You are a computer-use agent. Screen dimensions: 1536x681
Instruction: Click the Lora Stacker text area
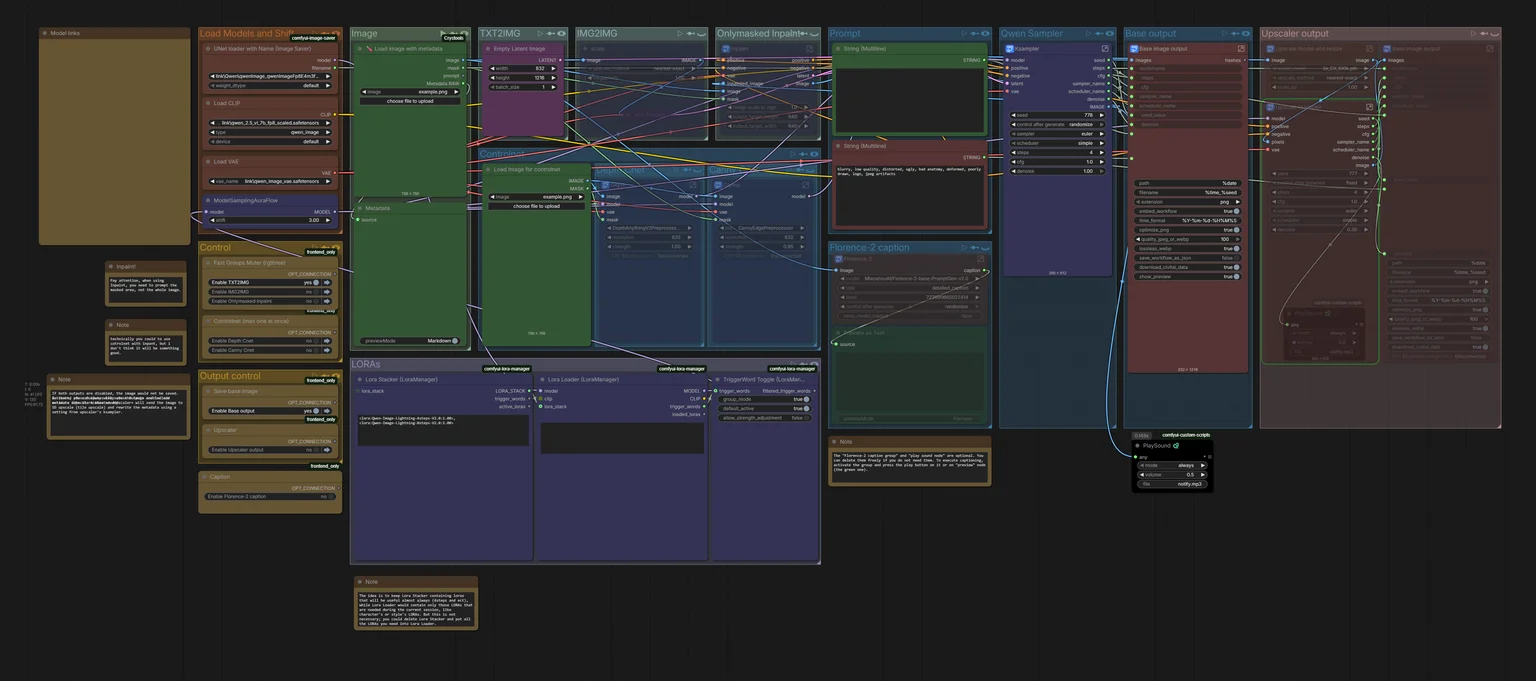[443, 430]
